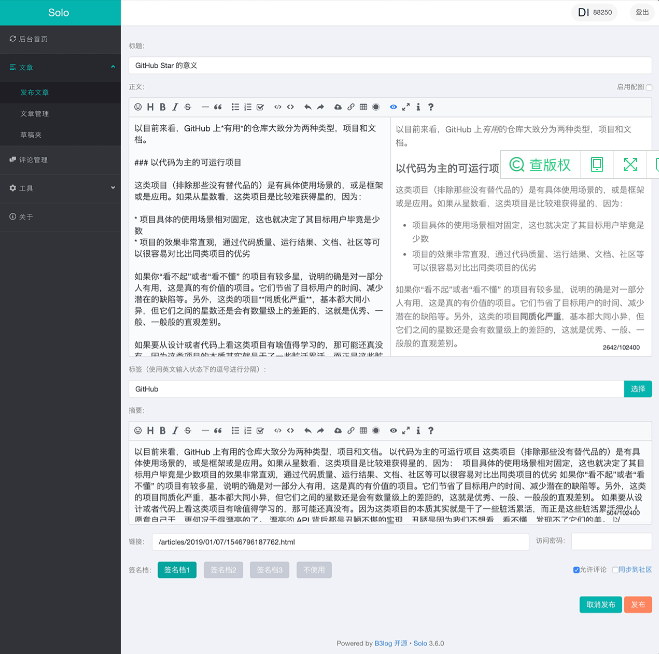
Task: Open 草稿夹 in the sidebar
Action: (60, 135)
